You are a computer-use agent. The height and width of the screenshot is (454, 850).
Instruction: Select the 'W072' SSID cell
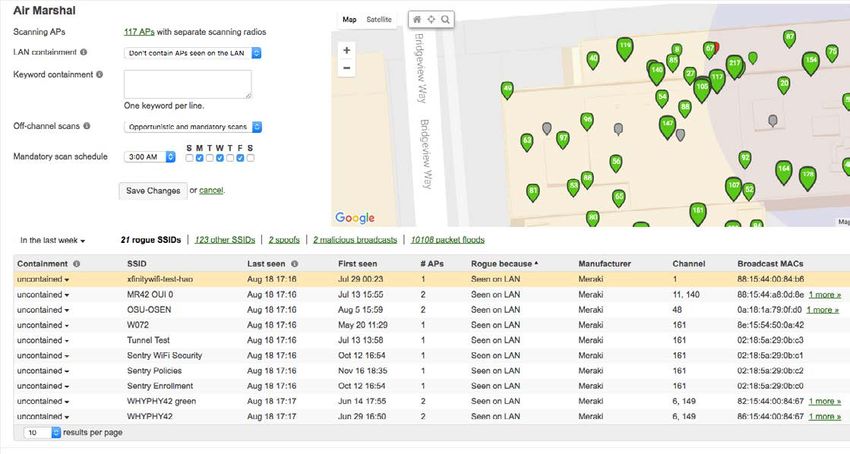[138, 325]
